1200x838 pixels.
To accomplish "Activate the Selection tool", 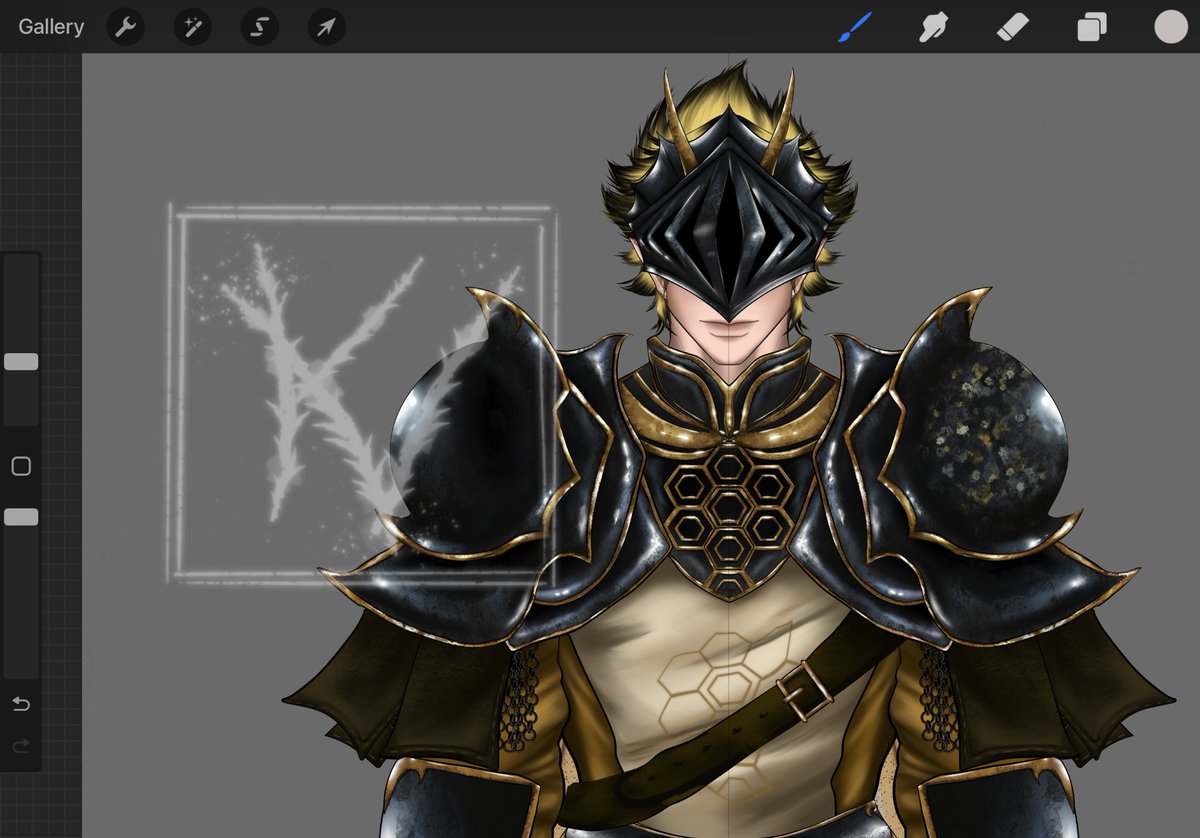I will point(258,27).
